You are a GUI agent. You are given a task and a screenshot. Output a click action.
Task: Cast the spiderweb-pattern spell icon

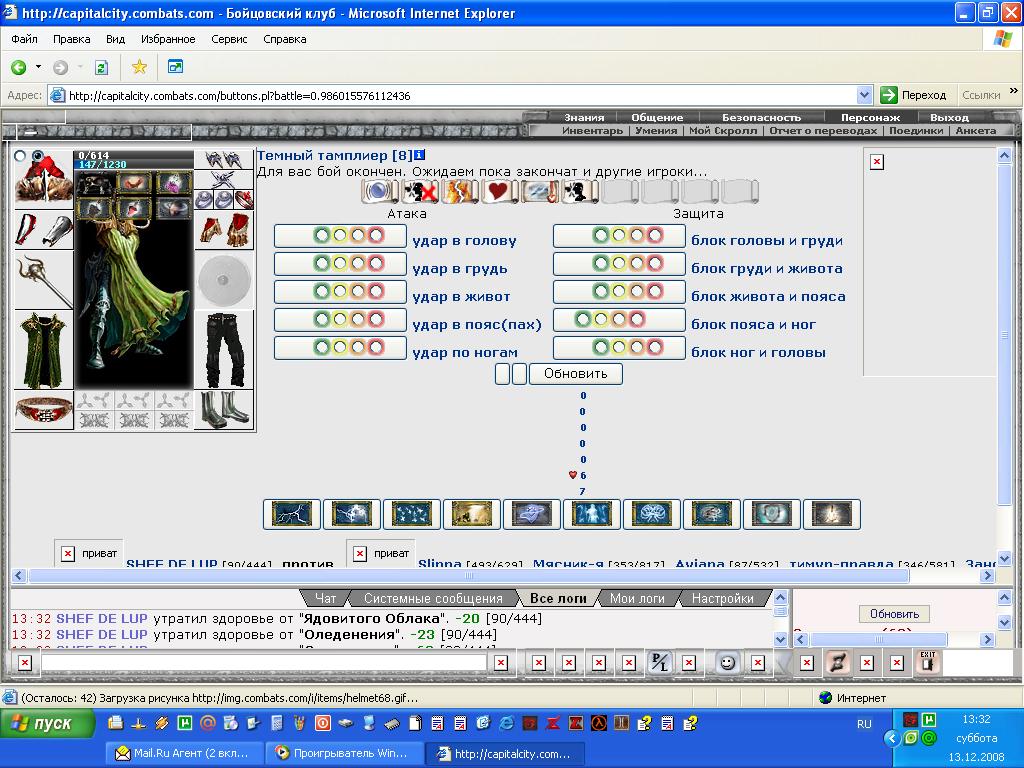652,514
